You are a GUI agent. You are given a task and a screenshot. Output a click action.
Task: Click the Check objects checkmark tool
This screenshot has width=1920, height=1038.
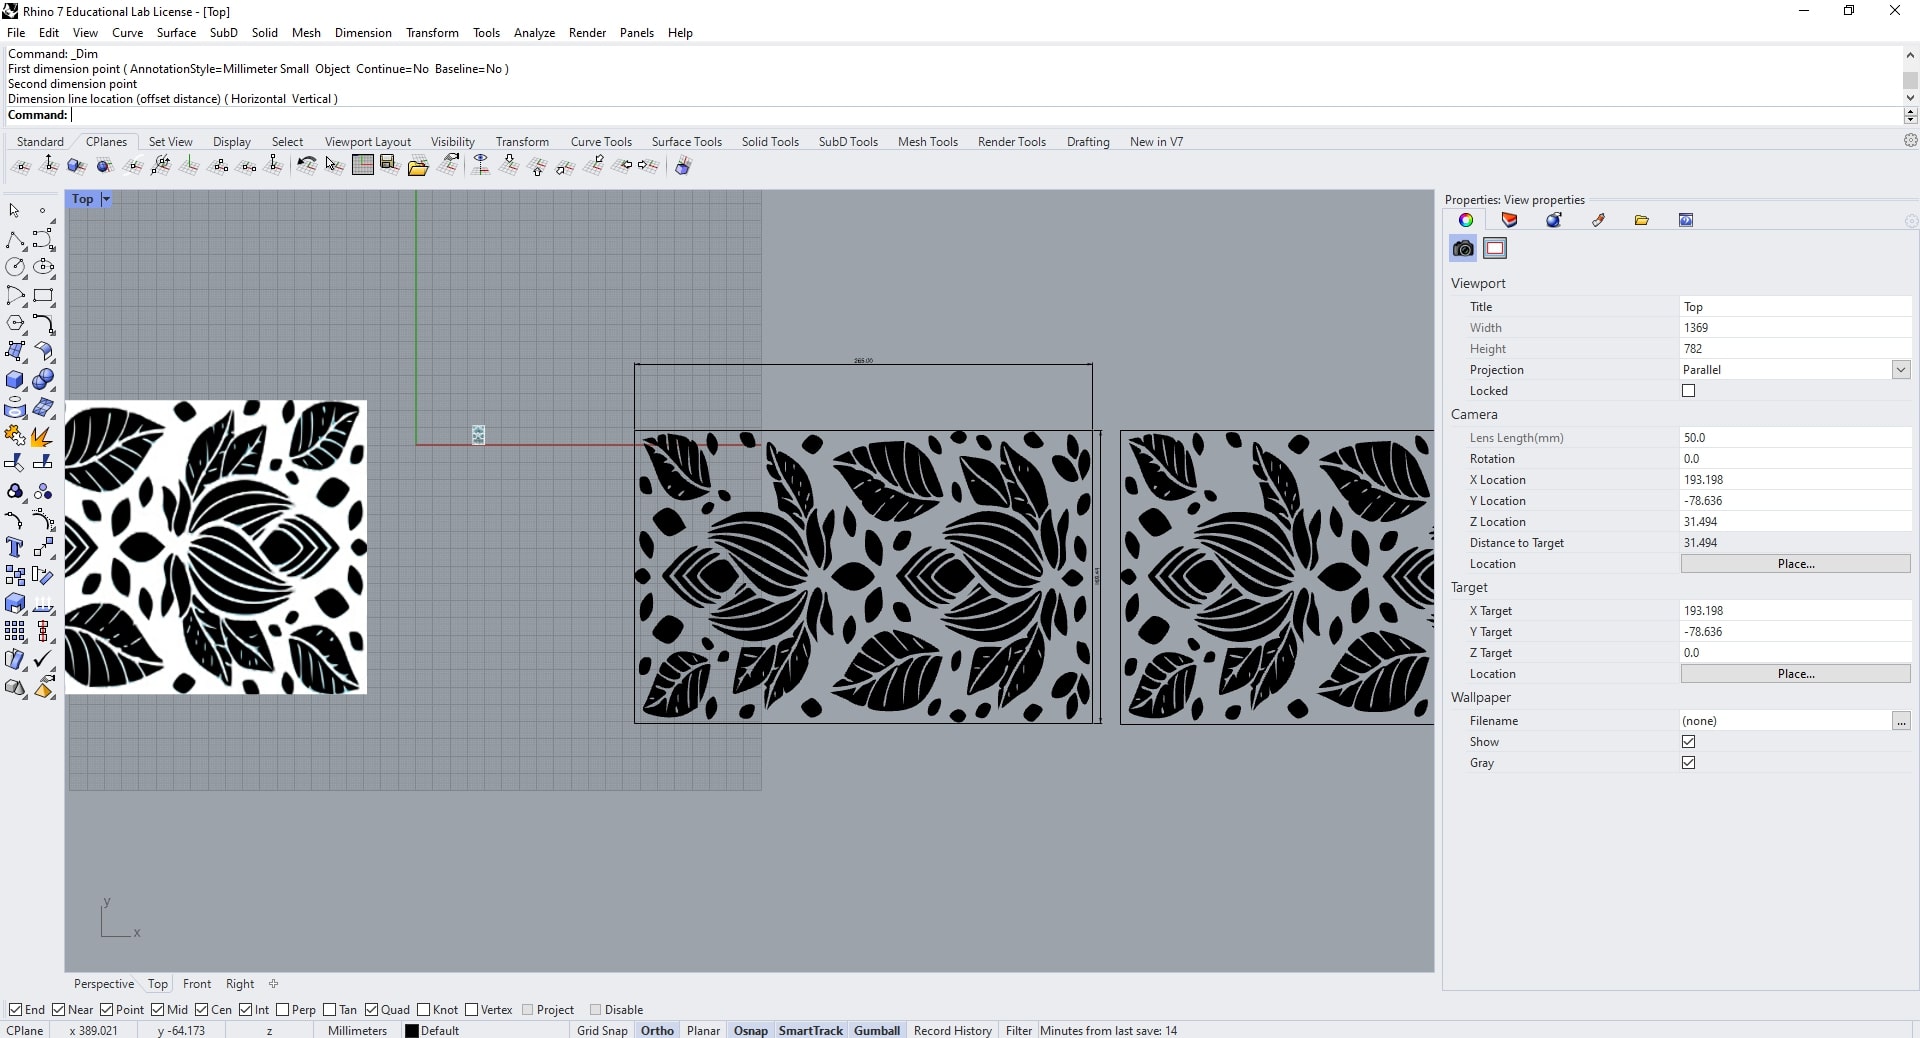[x=43, y=659]
